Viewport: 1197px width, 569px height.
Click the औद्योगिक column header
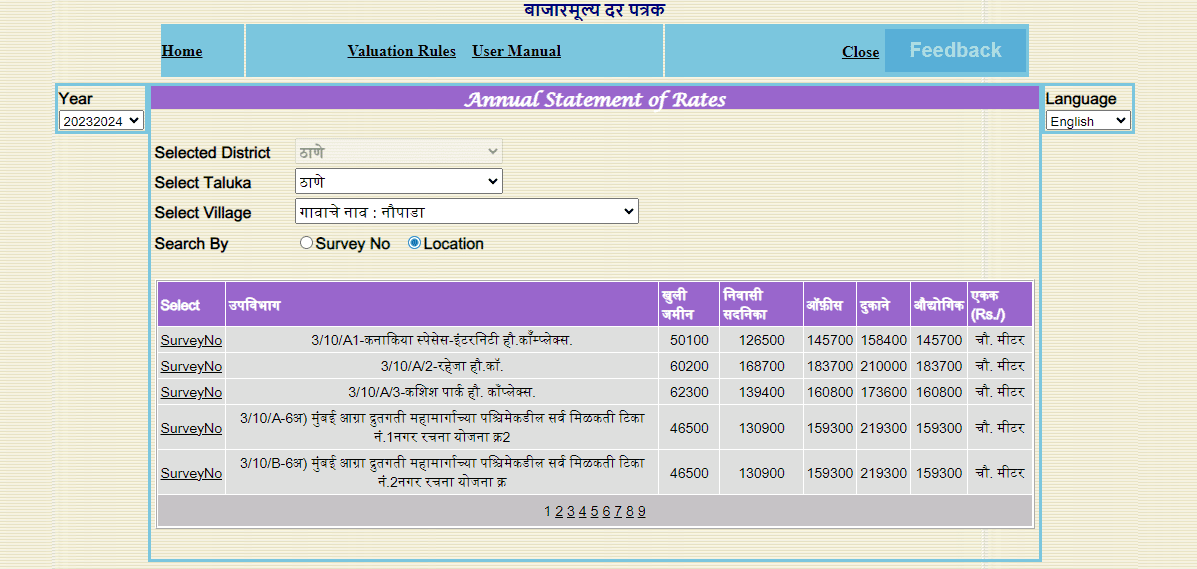click(x=938, y=305)
